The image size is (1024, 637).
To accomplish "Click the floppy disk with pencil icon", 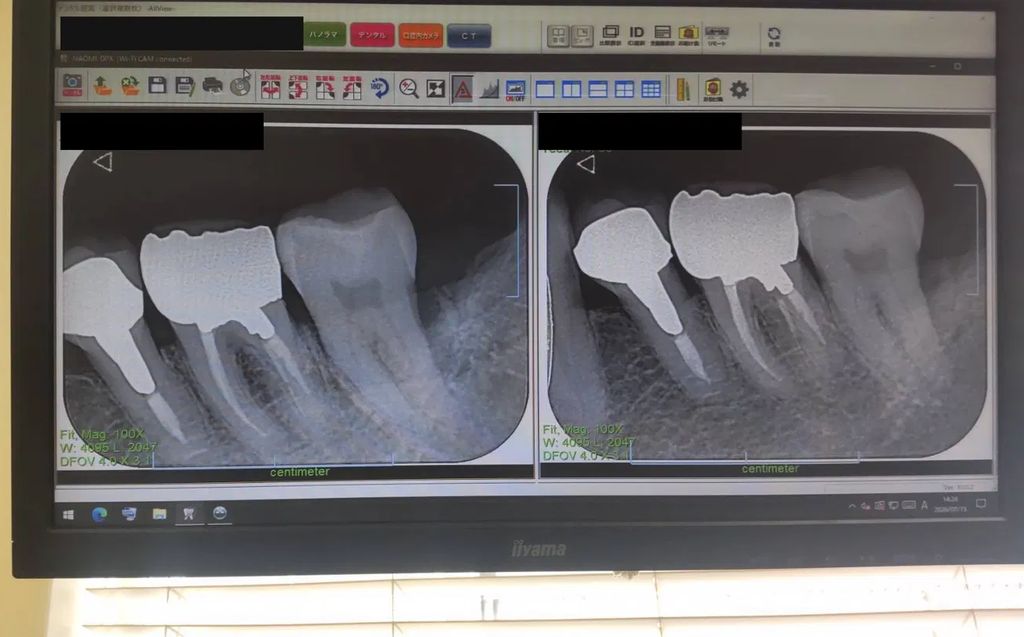I will click(185, 87).
